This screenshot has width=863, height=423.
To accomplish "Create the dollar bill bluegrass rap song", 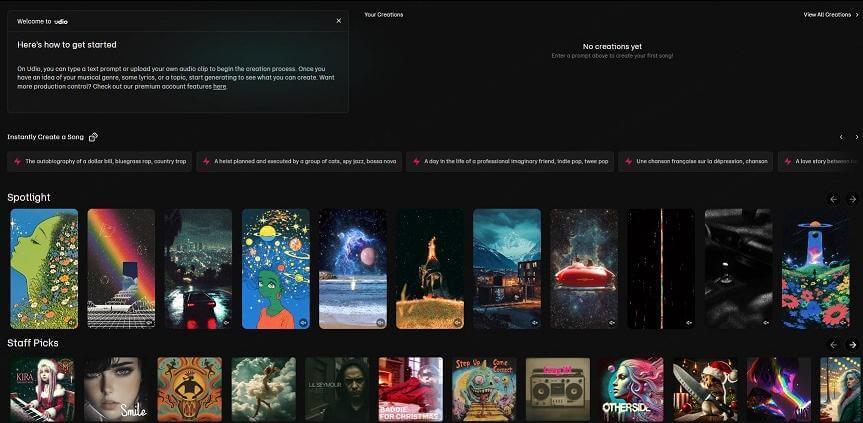I will pyautogui.click(x=100, y=162).
